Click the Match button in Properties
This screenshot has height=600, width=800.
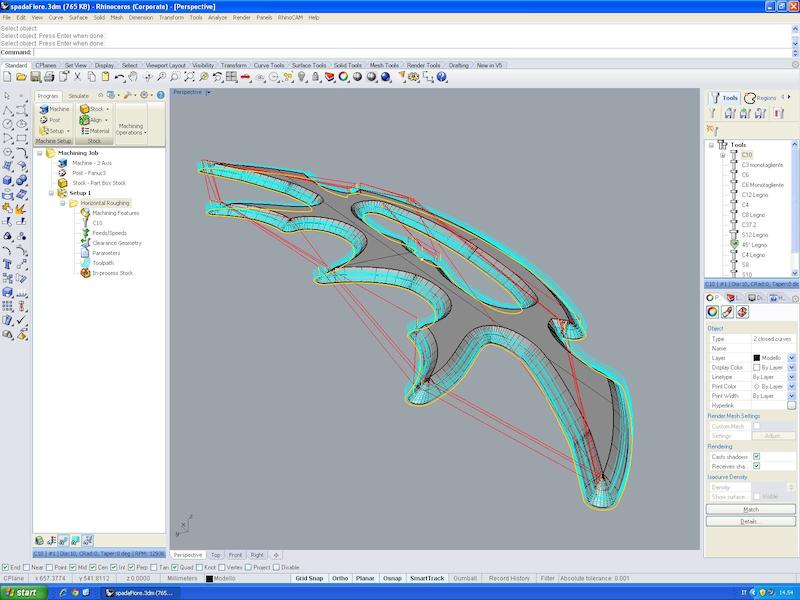click(751, 510)
